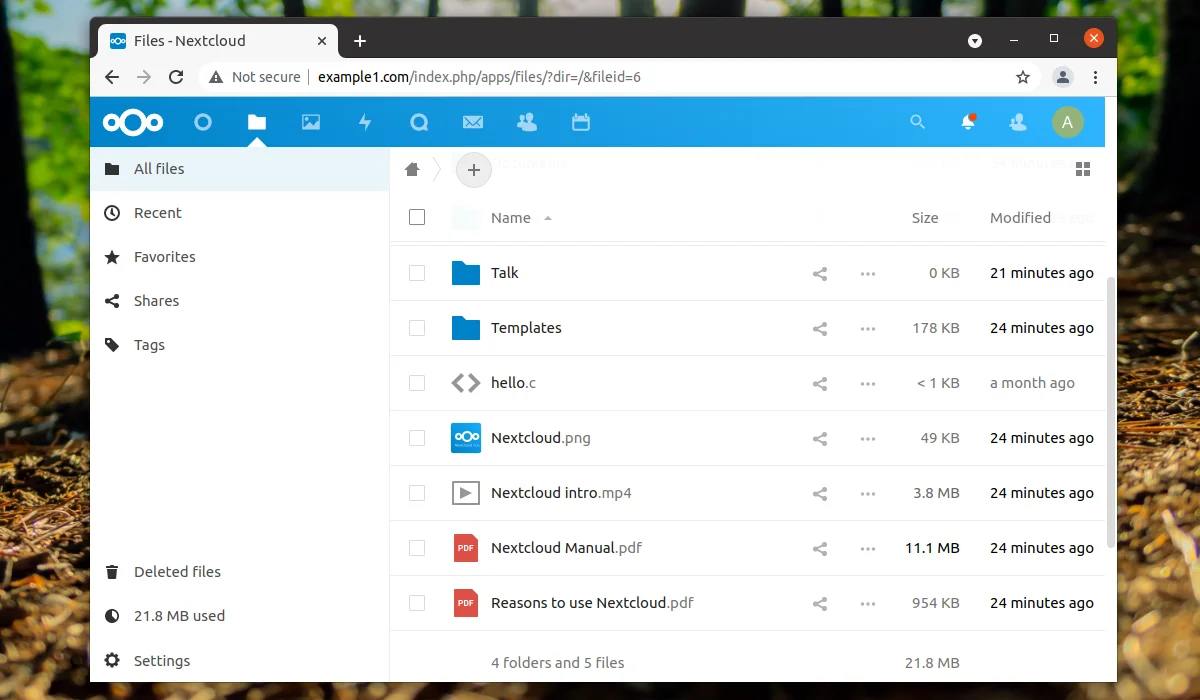Viewport: 1200px width, 700px height.
Task: Select the Nextcloud Manual.pdf checkbox
Action: coord(417,548)
